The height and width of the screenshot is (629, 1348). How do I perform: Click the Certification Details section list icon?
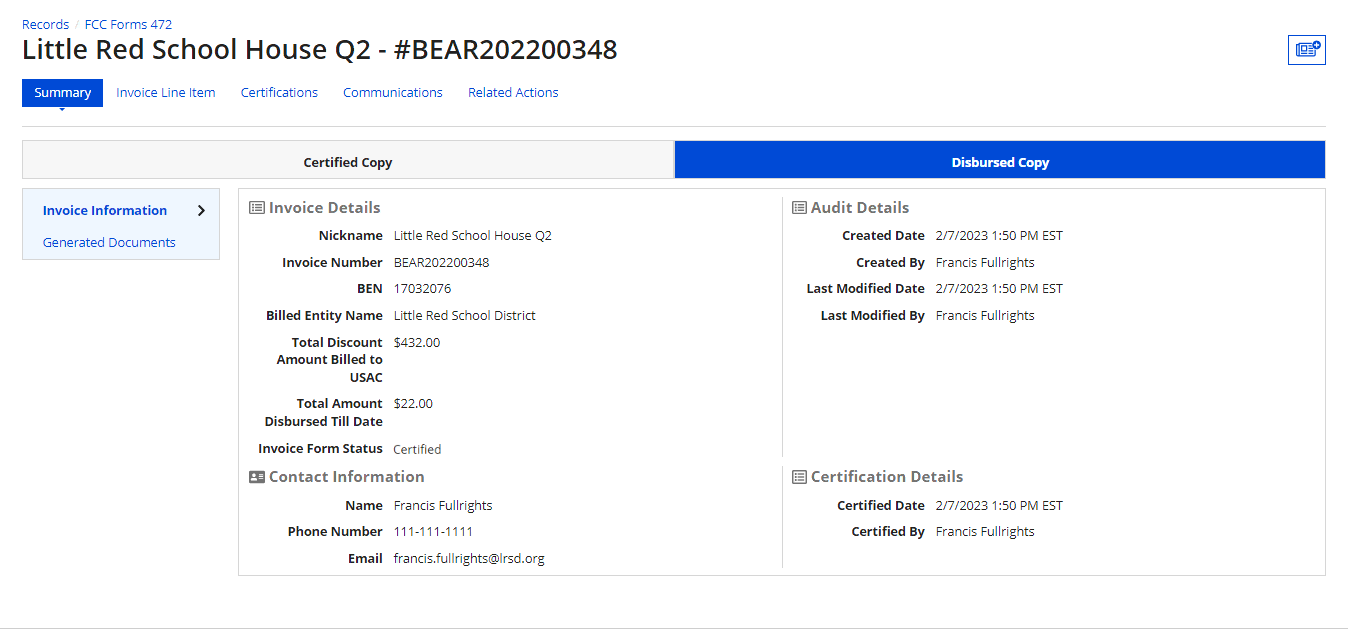(799, 477)
